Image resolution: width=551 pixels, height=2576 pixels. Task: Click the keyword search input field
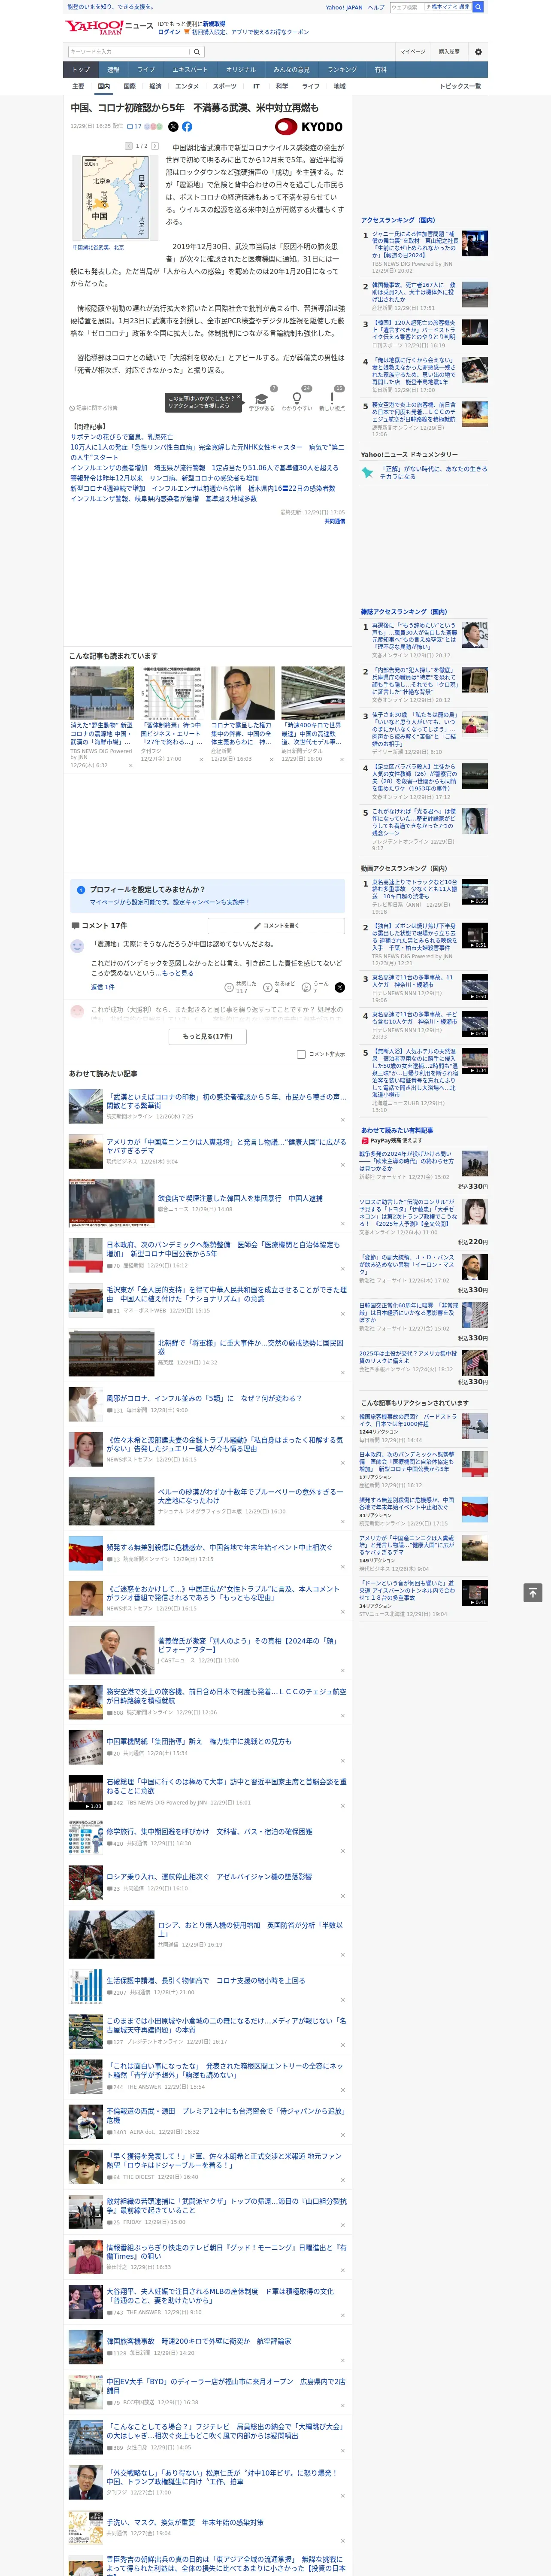click(x=129, y=51)
